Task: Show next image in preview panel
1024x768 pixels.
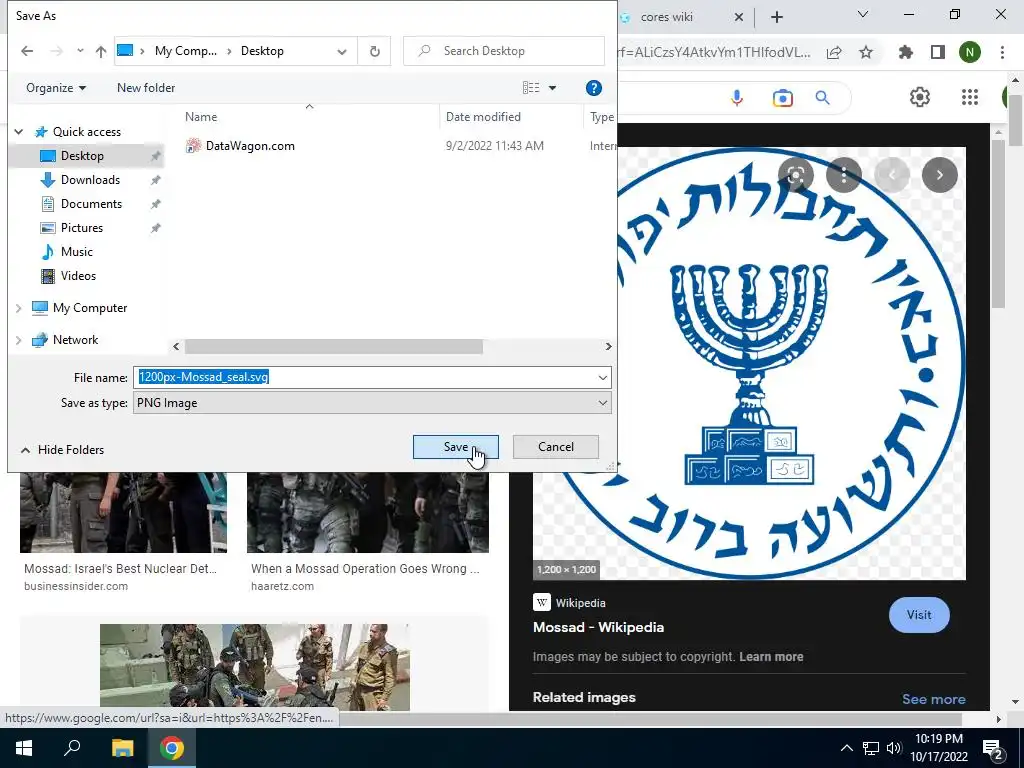Action: [940, 174]
